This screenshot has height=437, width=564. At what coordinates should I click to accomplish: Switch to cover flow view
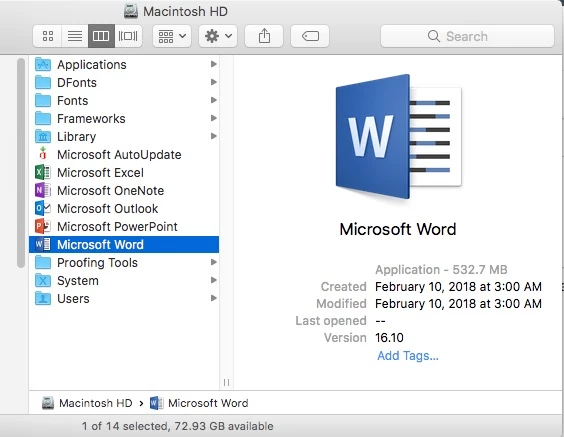pyautogui.click(x=128, y=36)
